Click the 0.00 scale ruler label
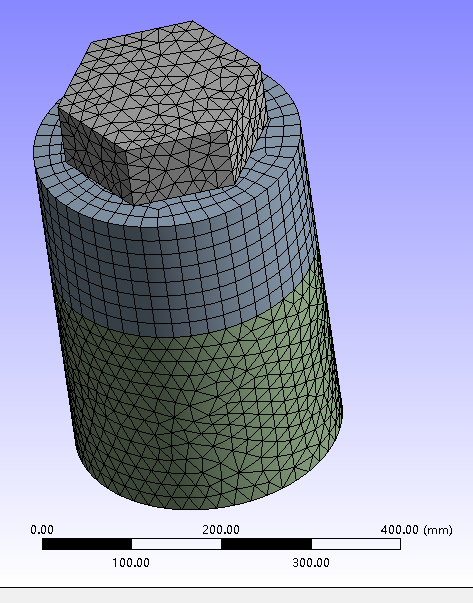Image resolution: width=473 pixels, height=603 pixels. (x=42, y=530)
